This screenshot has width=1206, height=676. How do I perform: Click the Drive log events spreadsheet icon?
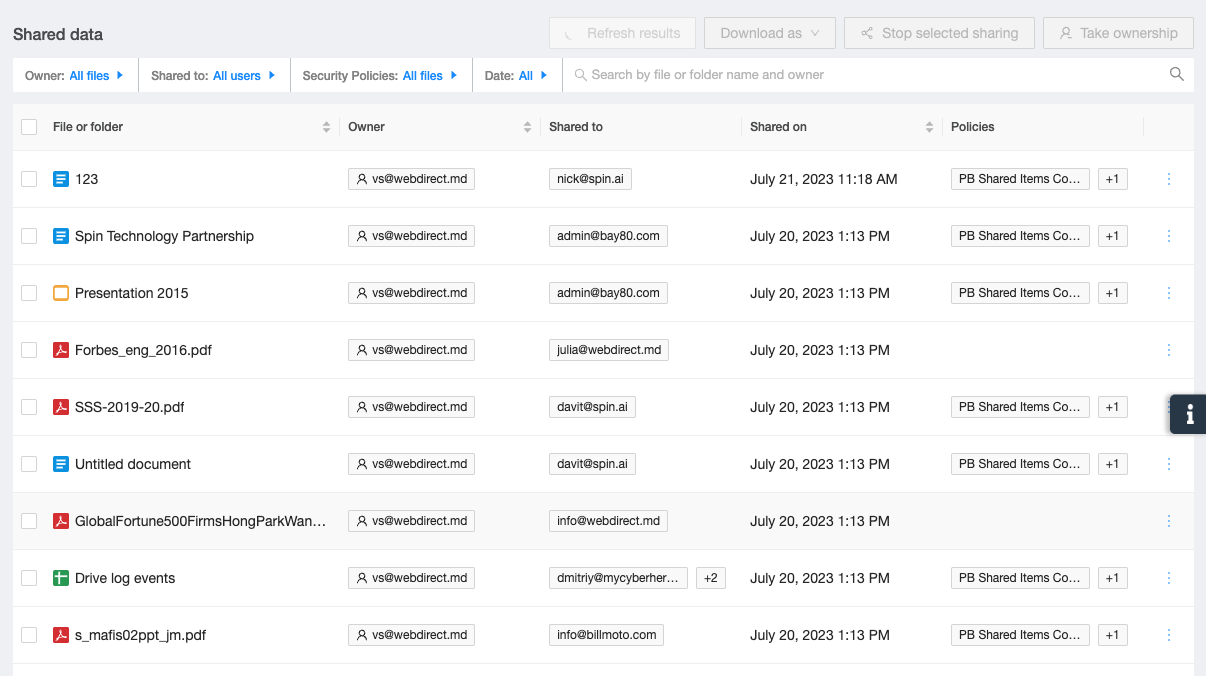coord(61,578)
